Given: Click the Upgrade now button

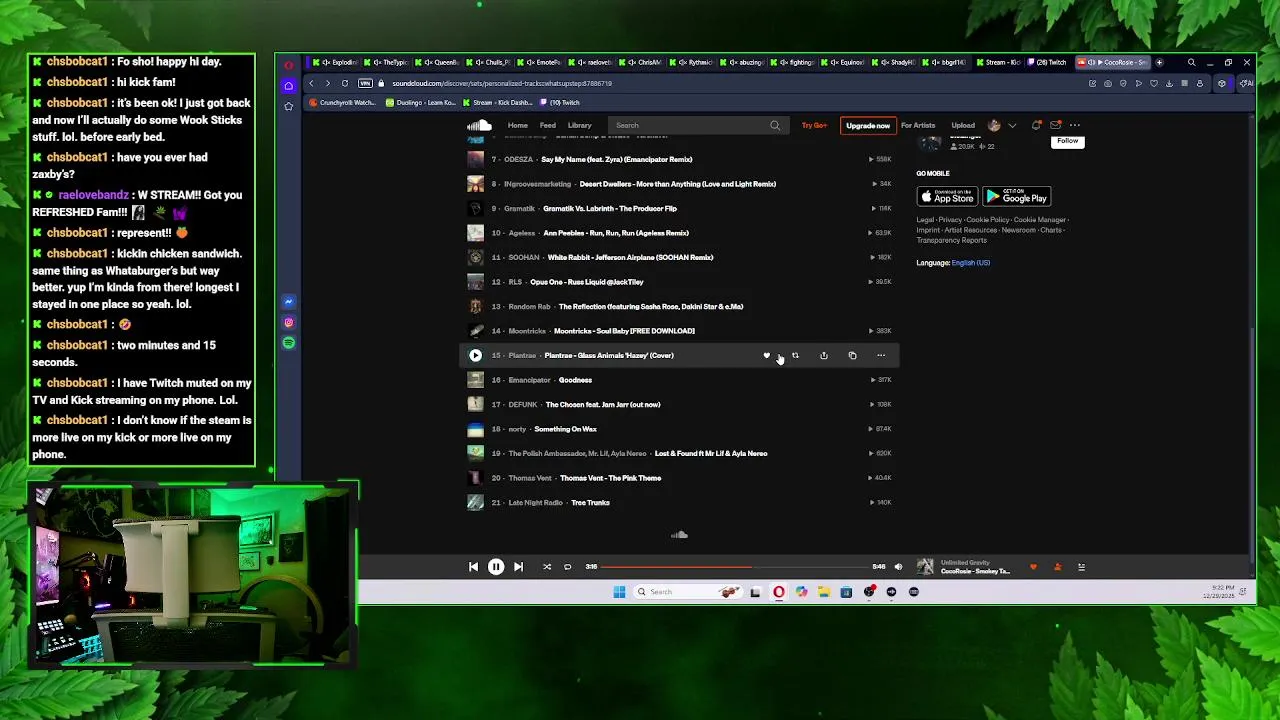Looking at the screenshot, I should click(867, 125).
